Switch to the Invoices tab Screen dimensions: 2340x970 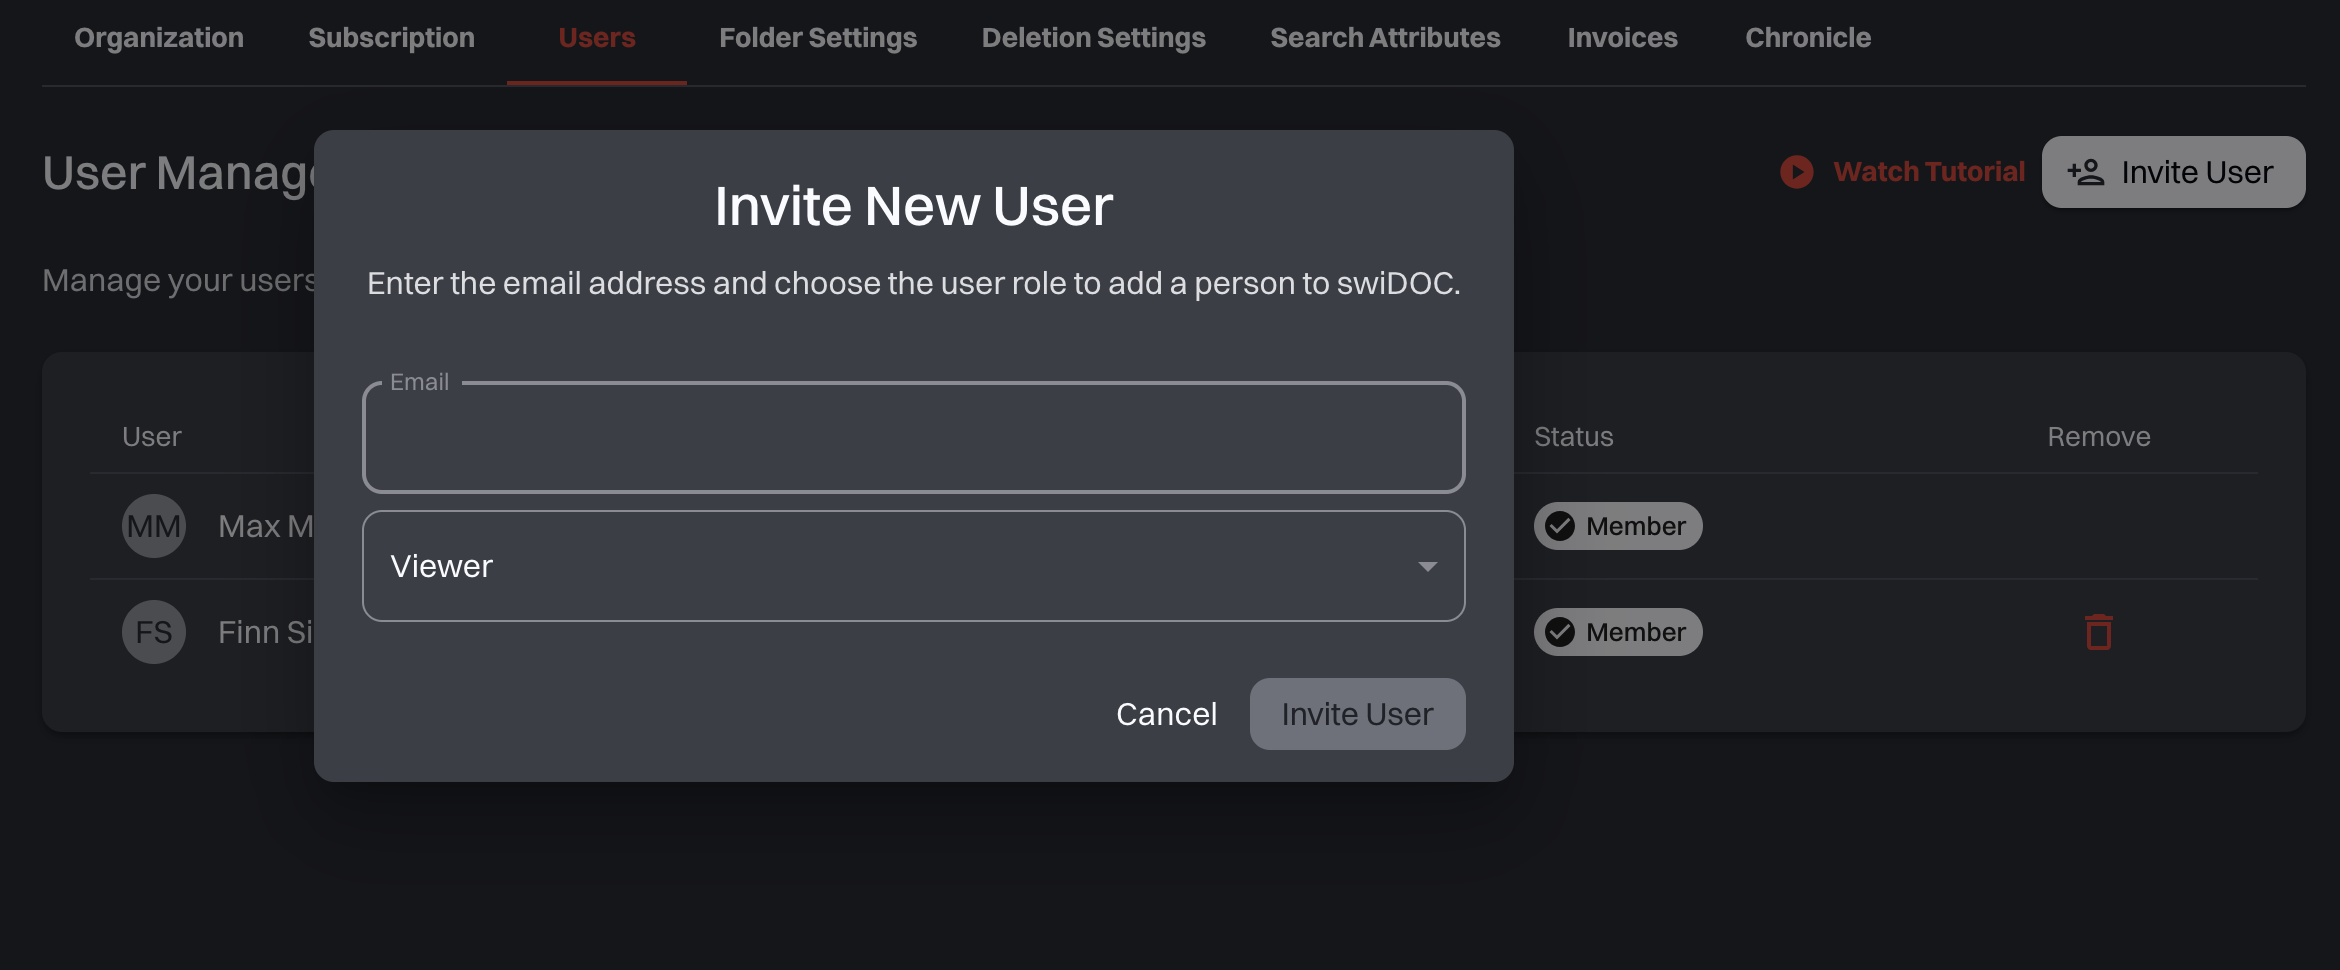(x=1621, y=37)
